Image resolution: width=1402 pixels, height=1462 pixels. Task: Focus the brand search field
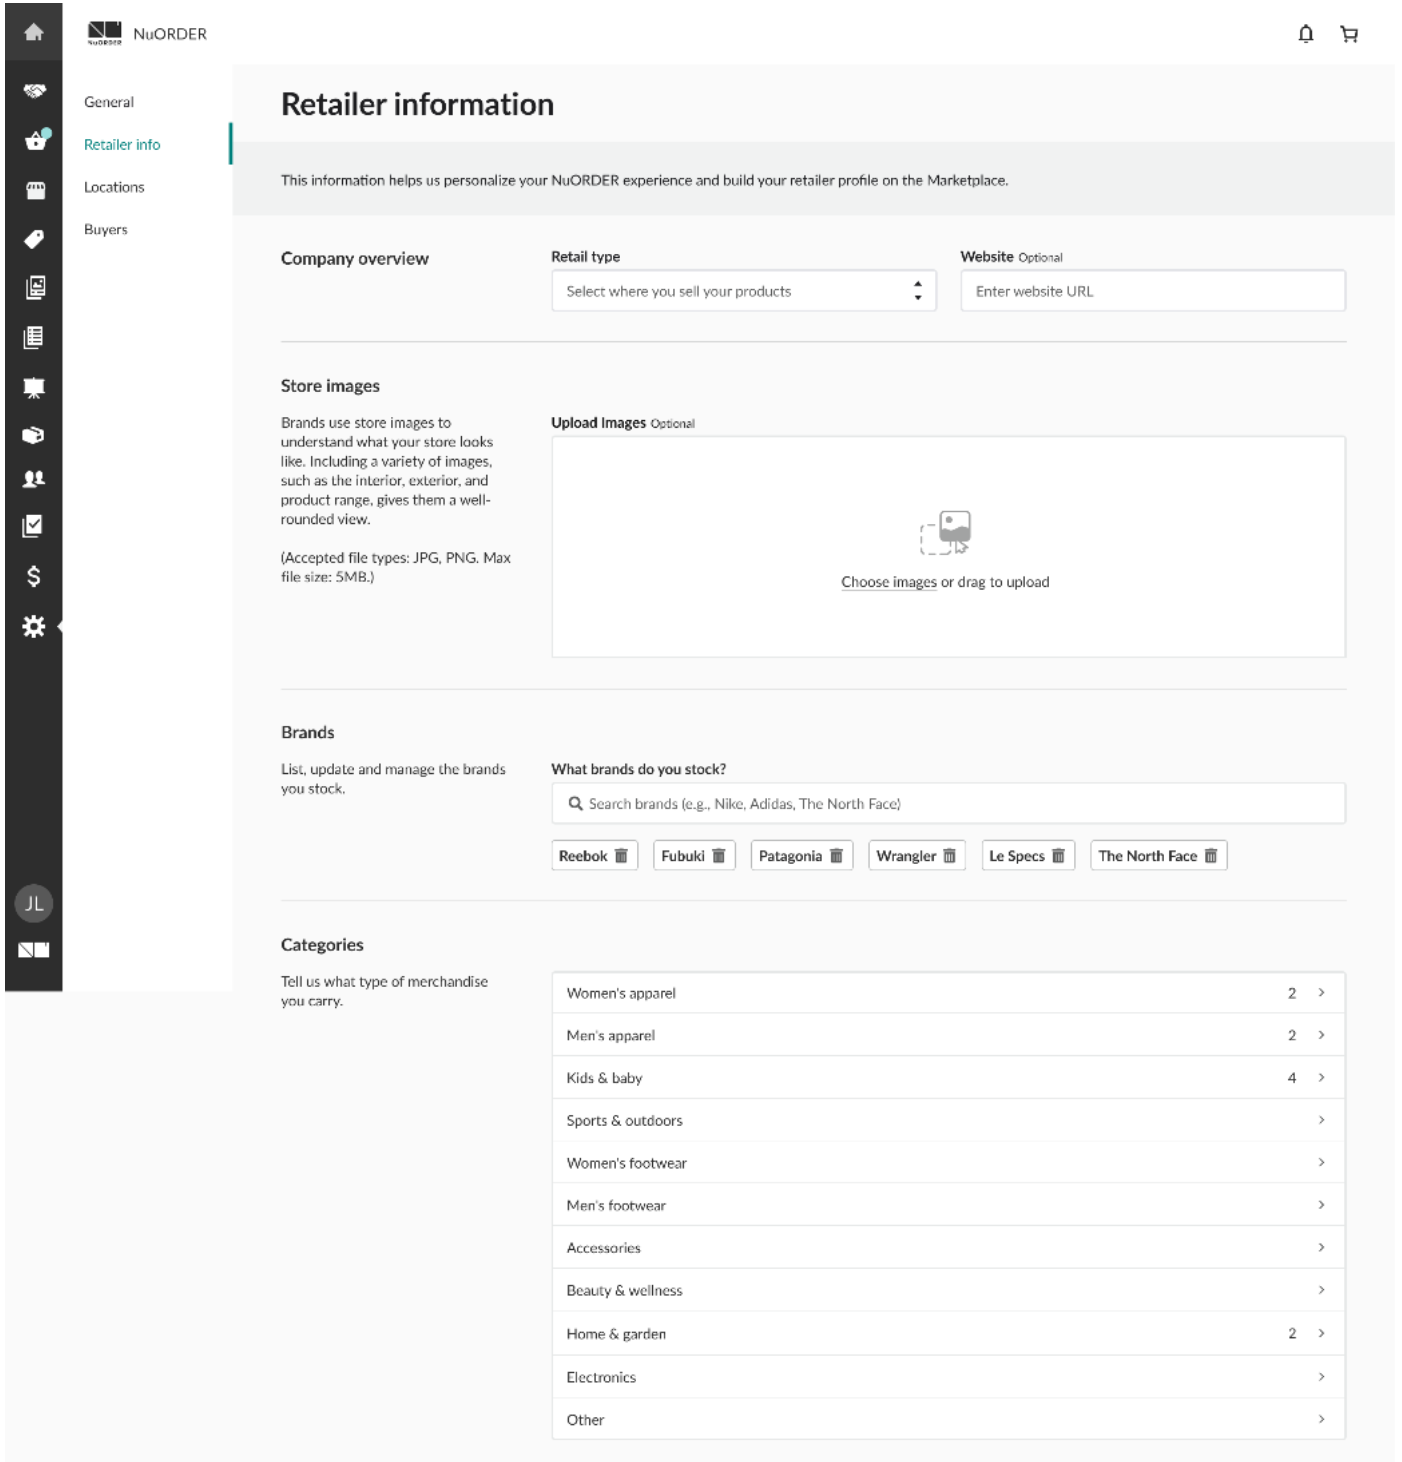[947, 804]
